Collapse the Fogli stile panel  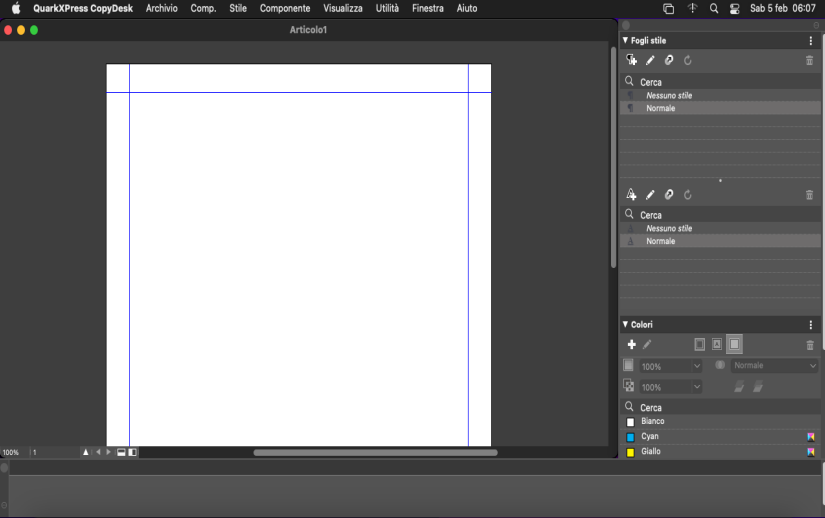626,40
